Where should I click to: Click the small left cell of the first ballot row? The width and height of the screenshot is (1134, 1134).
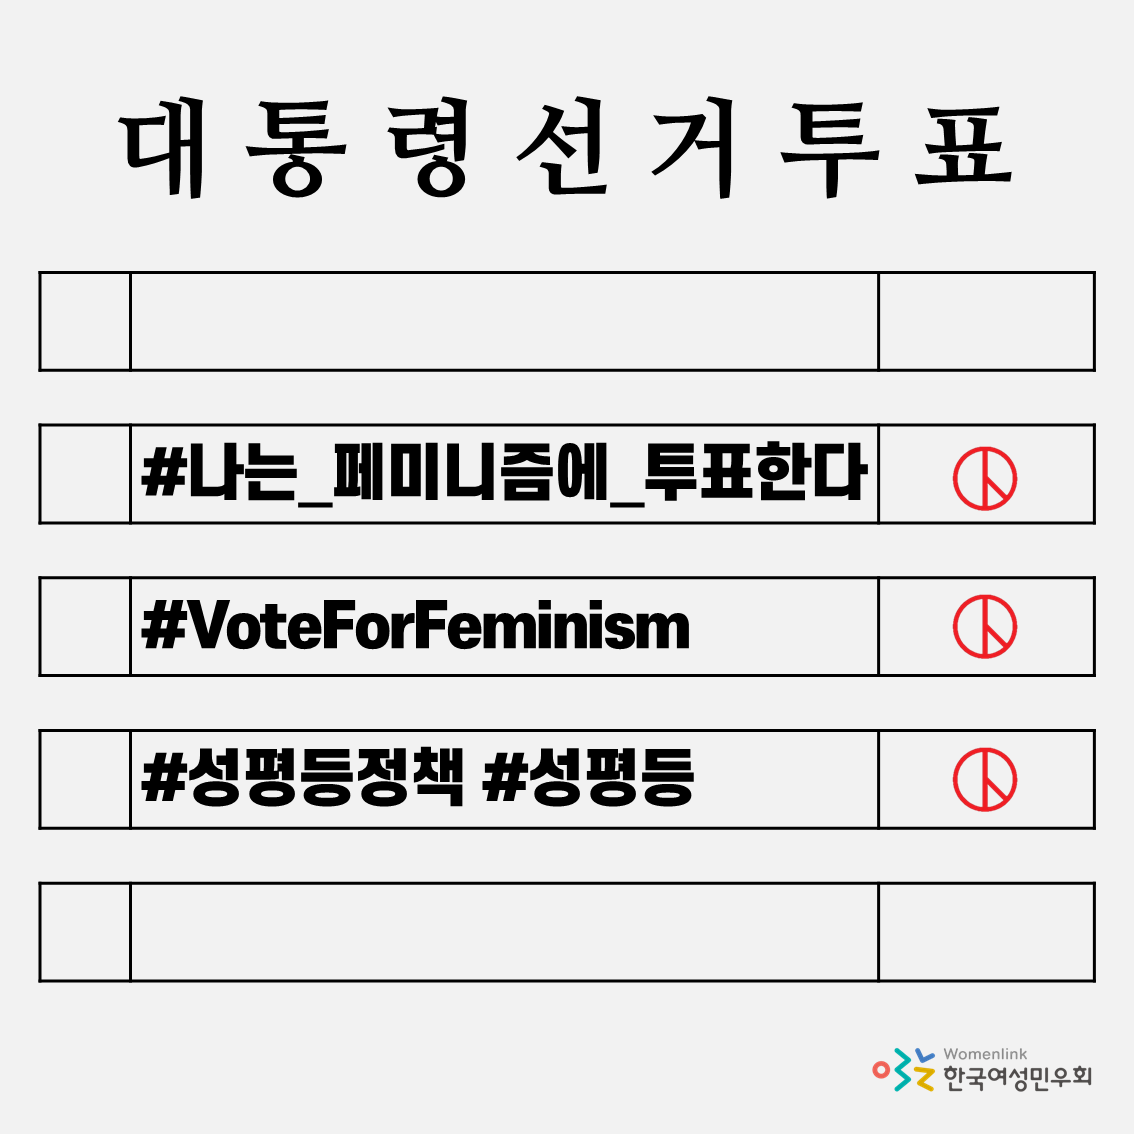(85, 321)
